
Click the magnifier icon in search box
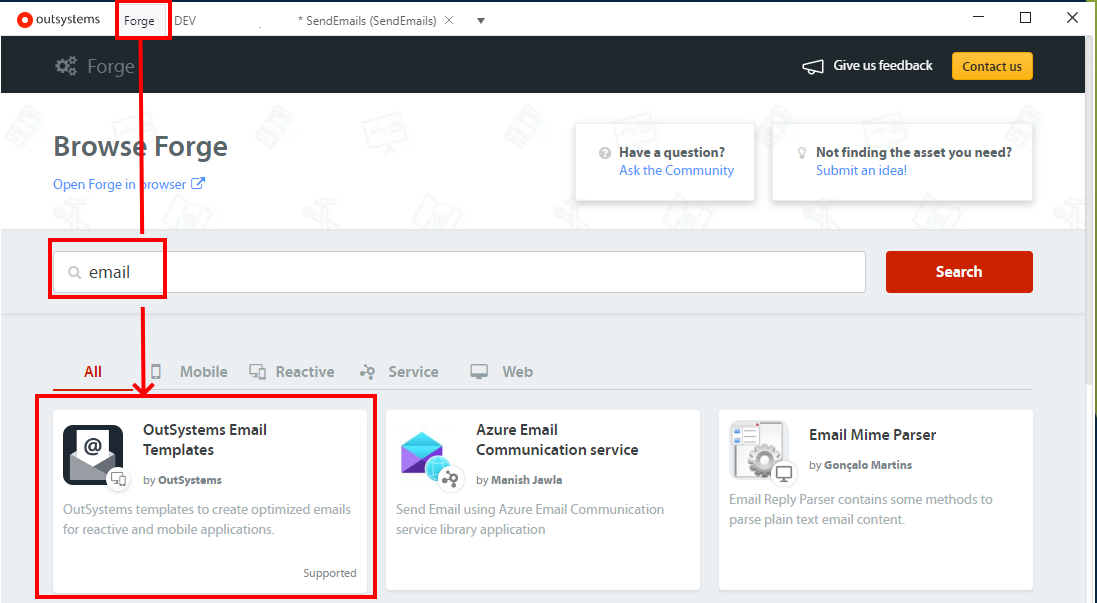[74, 272]
